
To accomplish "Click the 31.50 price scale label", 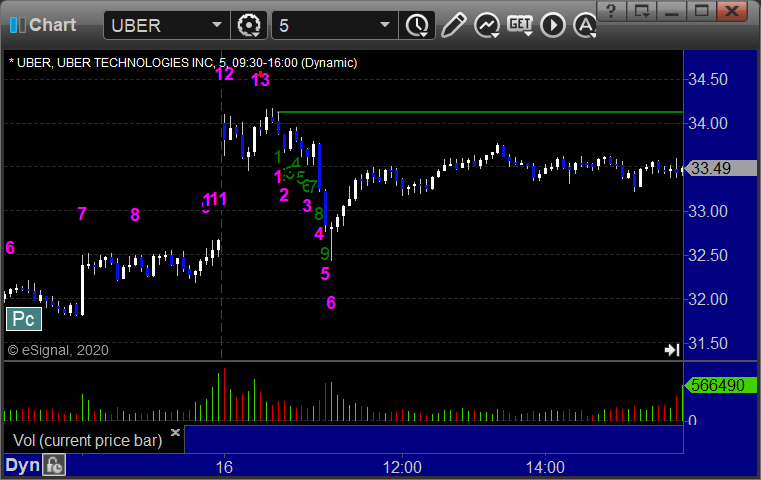I will tap(708, 344).
